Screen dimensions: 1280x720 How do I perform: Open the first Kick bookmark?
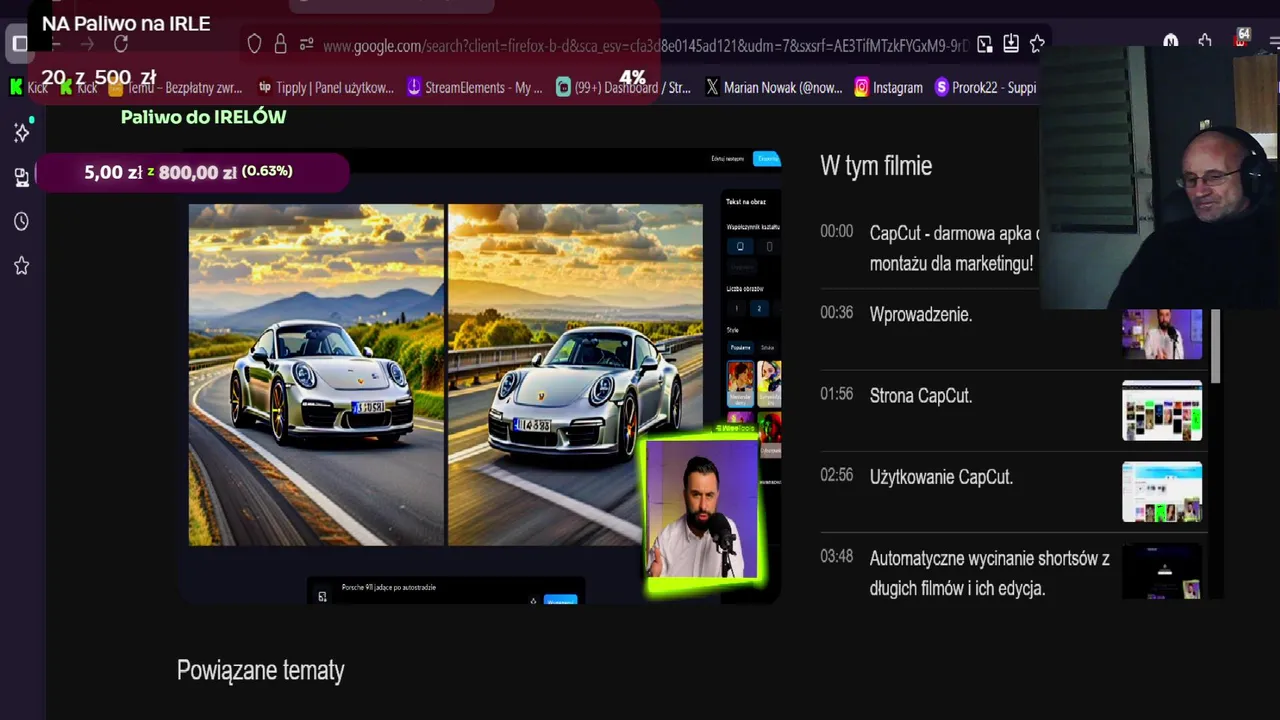pos(28,88)
